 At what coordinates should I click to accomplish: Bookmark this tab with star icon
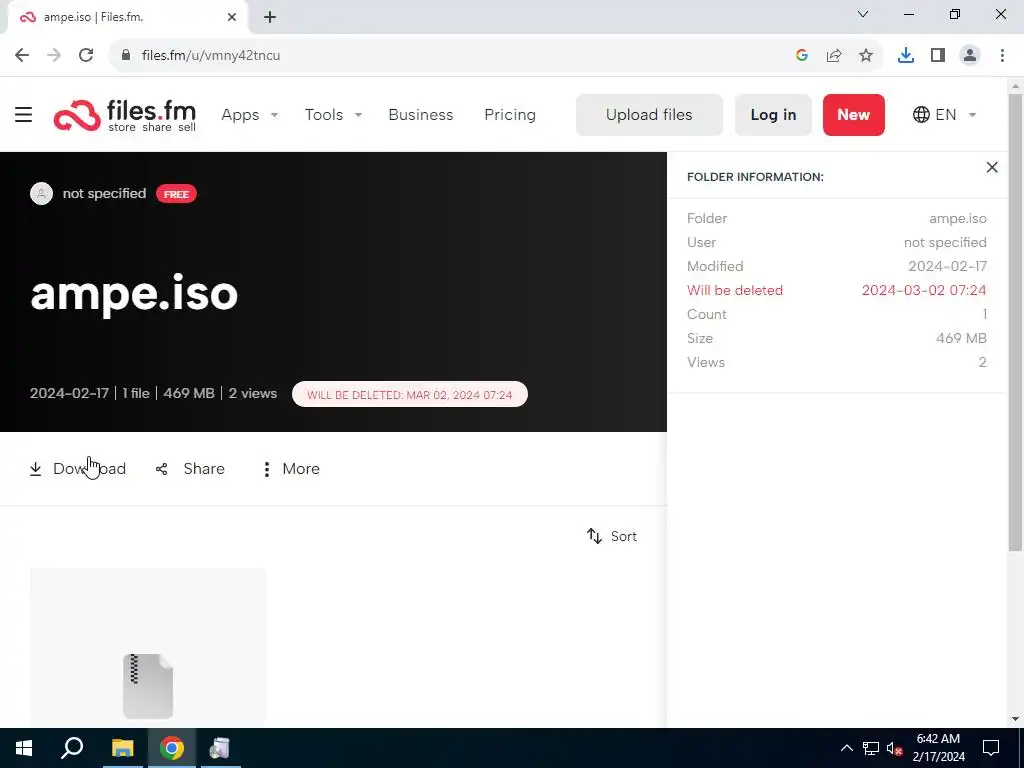tap(866, 56)
